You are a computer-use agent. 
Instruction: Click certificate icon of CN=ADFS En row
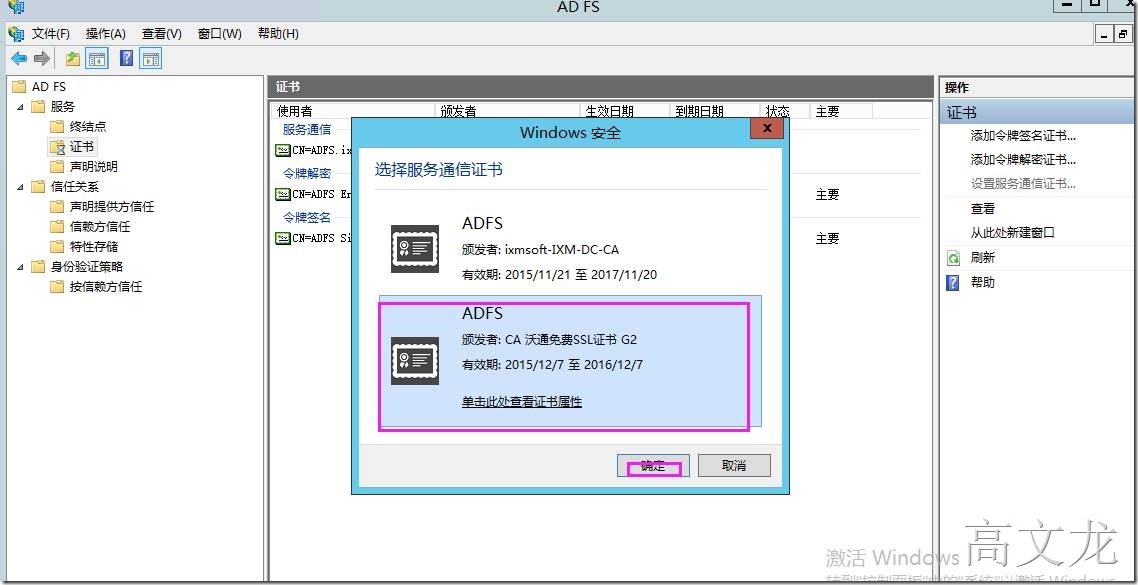283,195
